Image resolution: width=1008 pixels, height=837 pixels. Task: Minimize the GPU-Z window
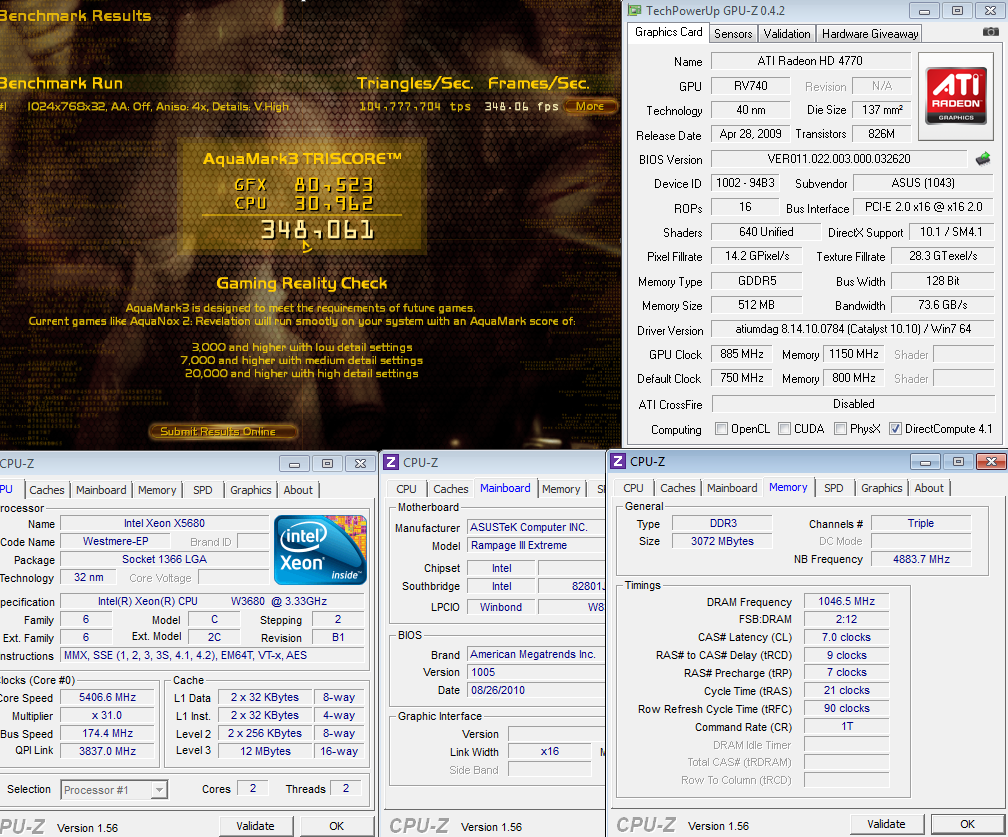[x=924, y=11]
